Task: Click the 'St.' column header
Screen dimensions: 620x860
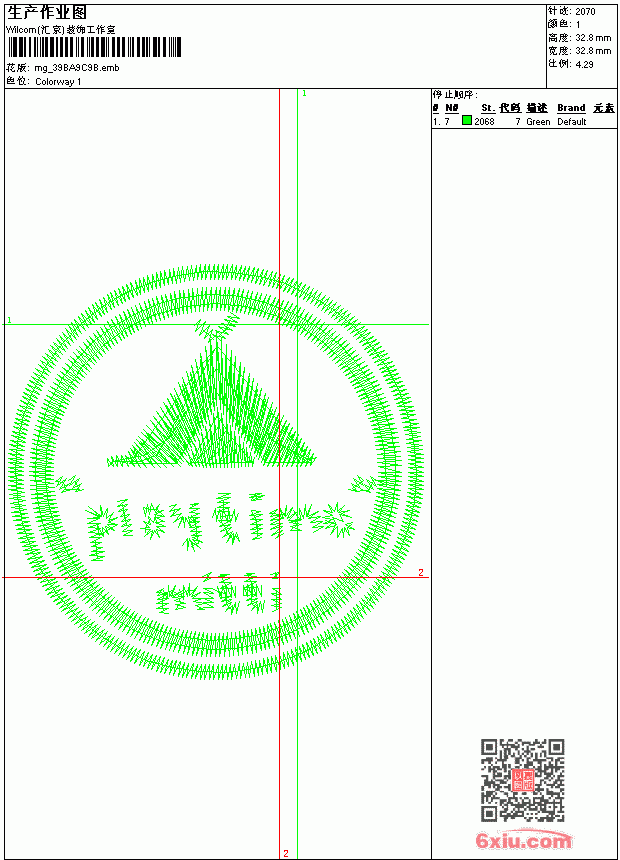Action: click(488, 108)
